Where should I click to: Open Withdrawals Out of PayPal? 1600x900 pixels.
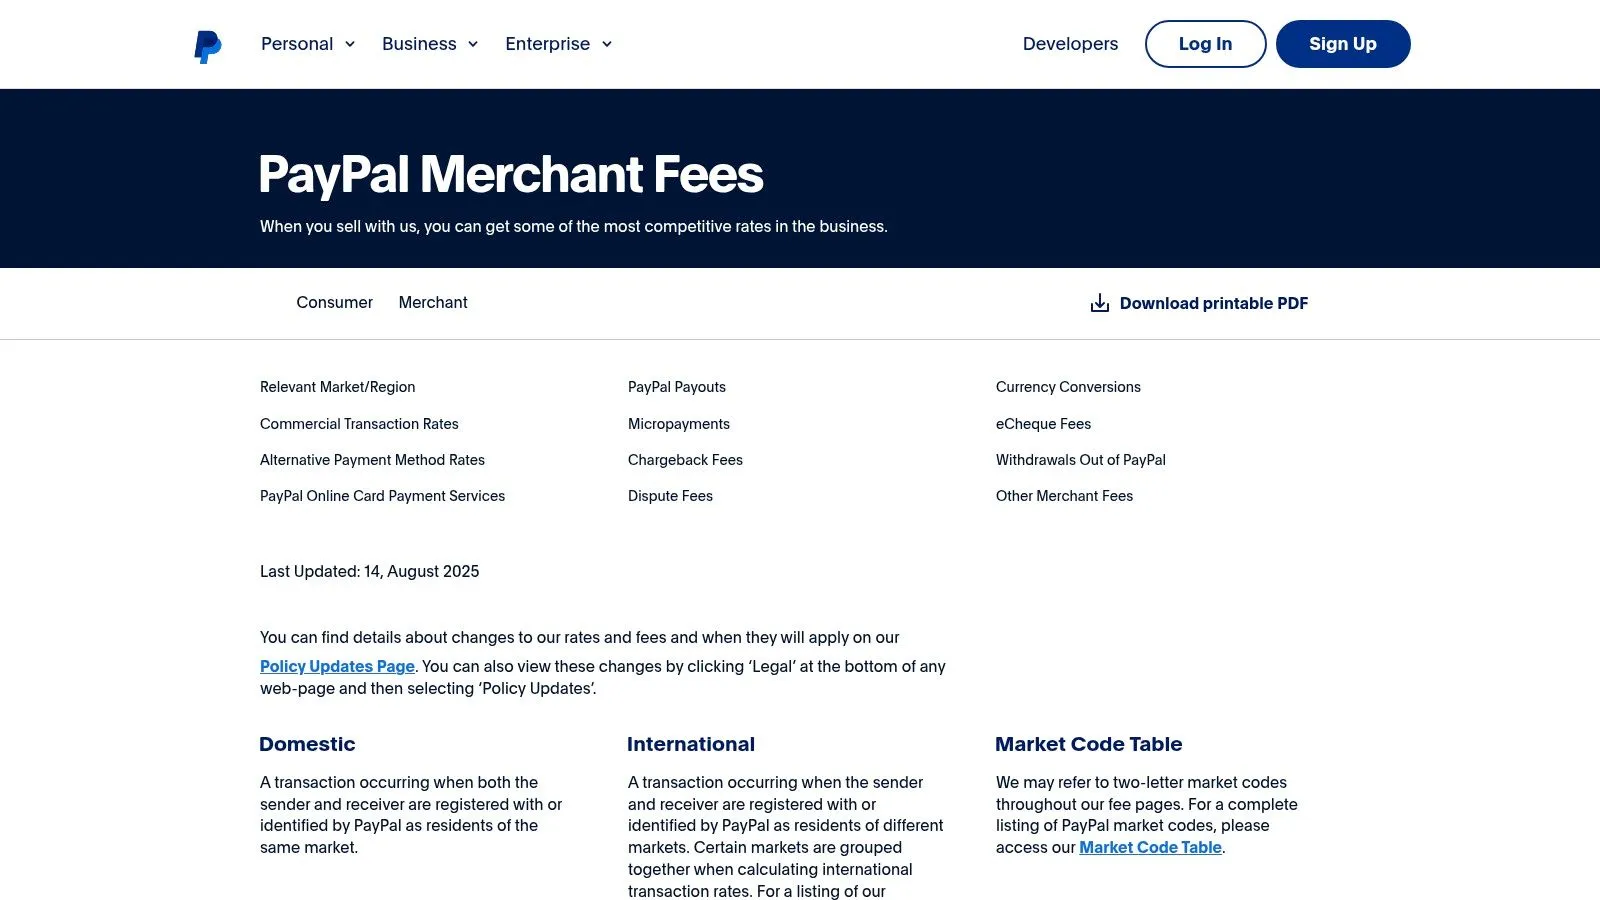(x=1080, y=459)
